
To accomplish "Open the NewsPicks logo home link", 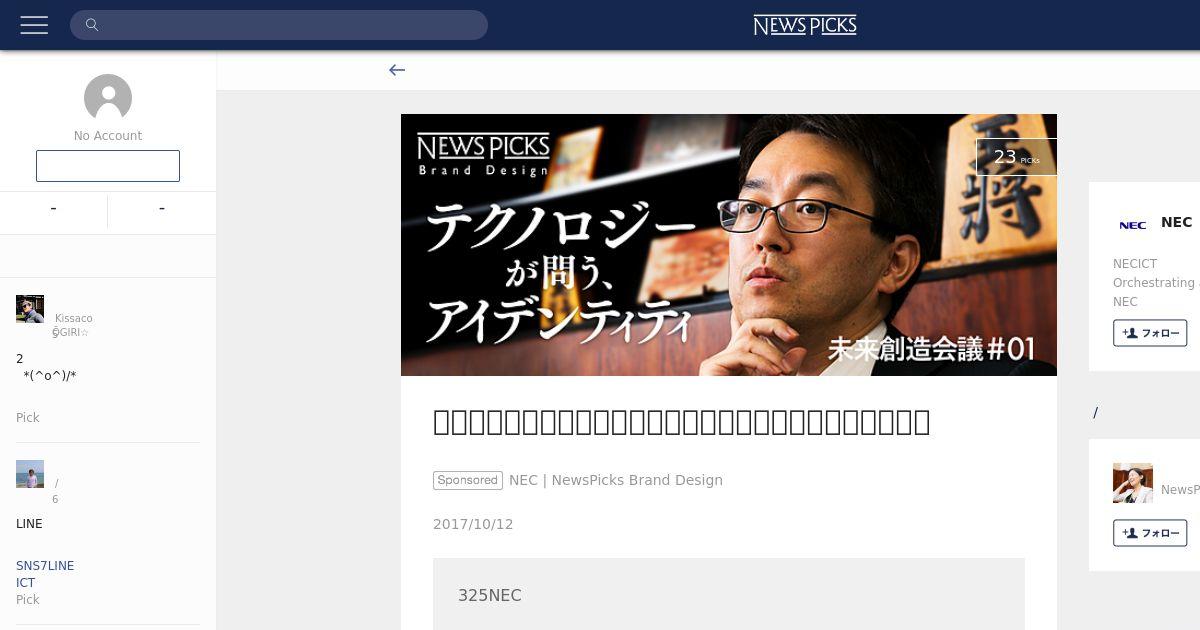I will tap(805, 25).
